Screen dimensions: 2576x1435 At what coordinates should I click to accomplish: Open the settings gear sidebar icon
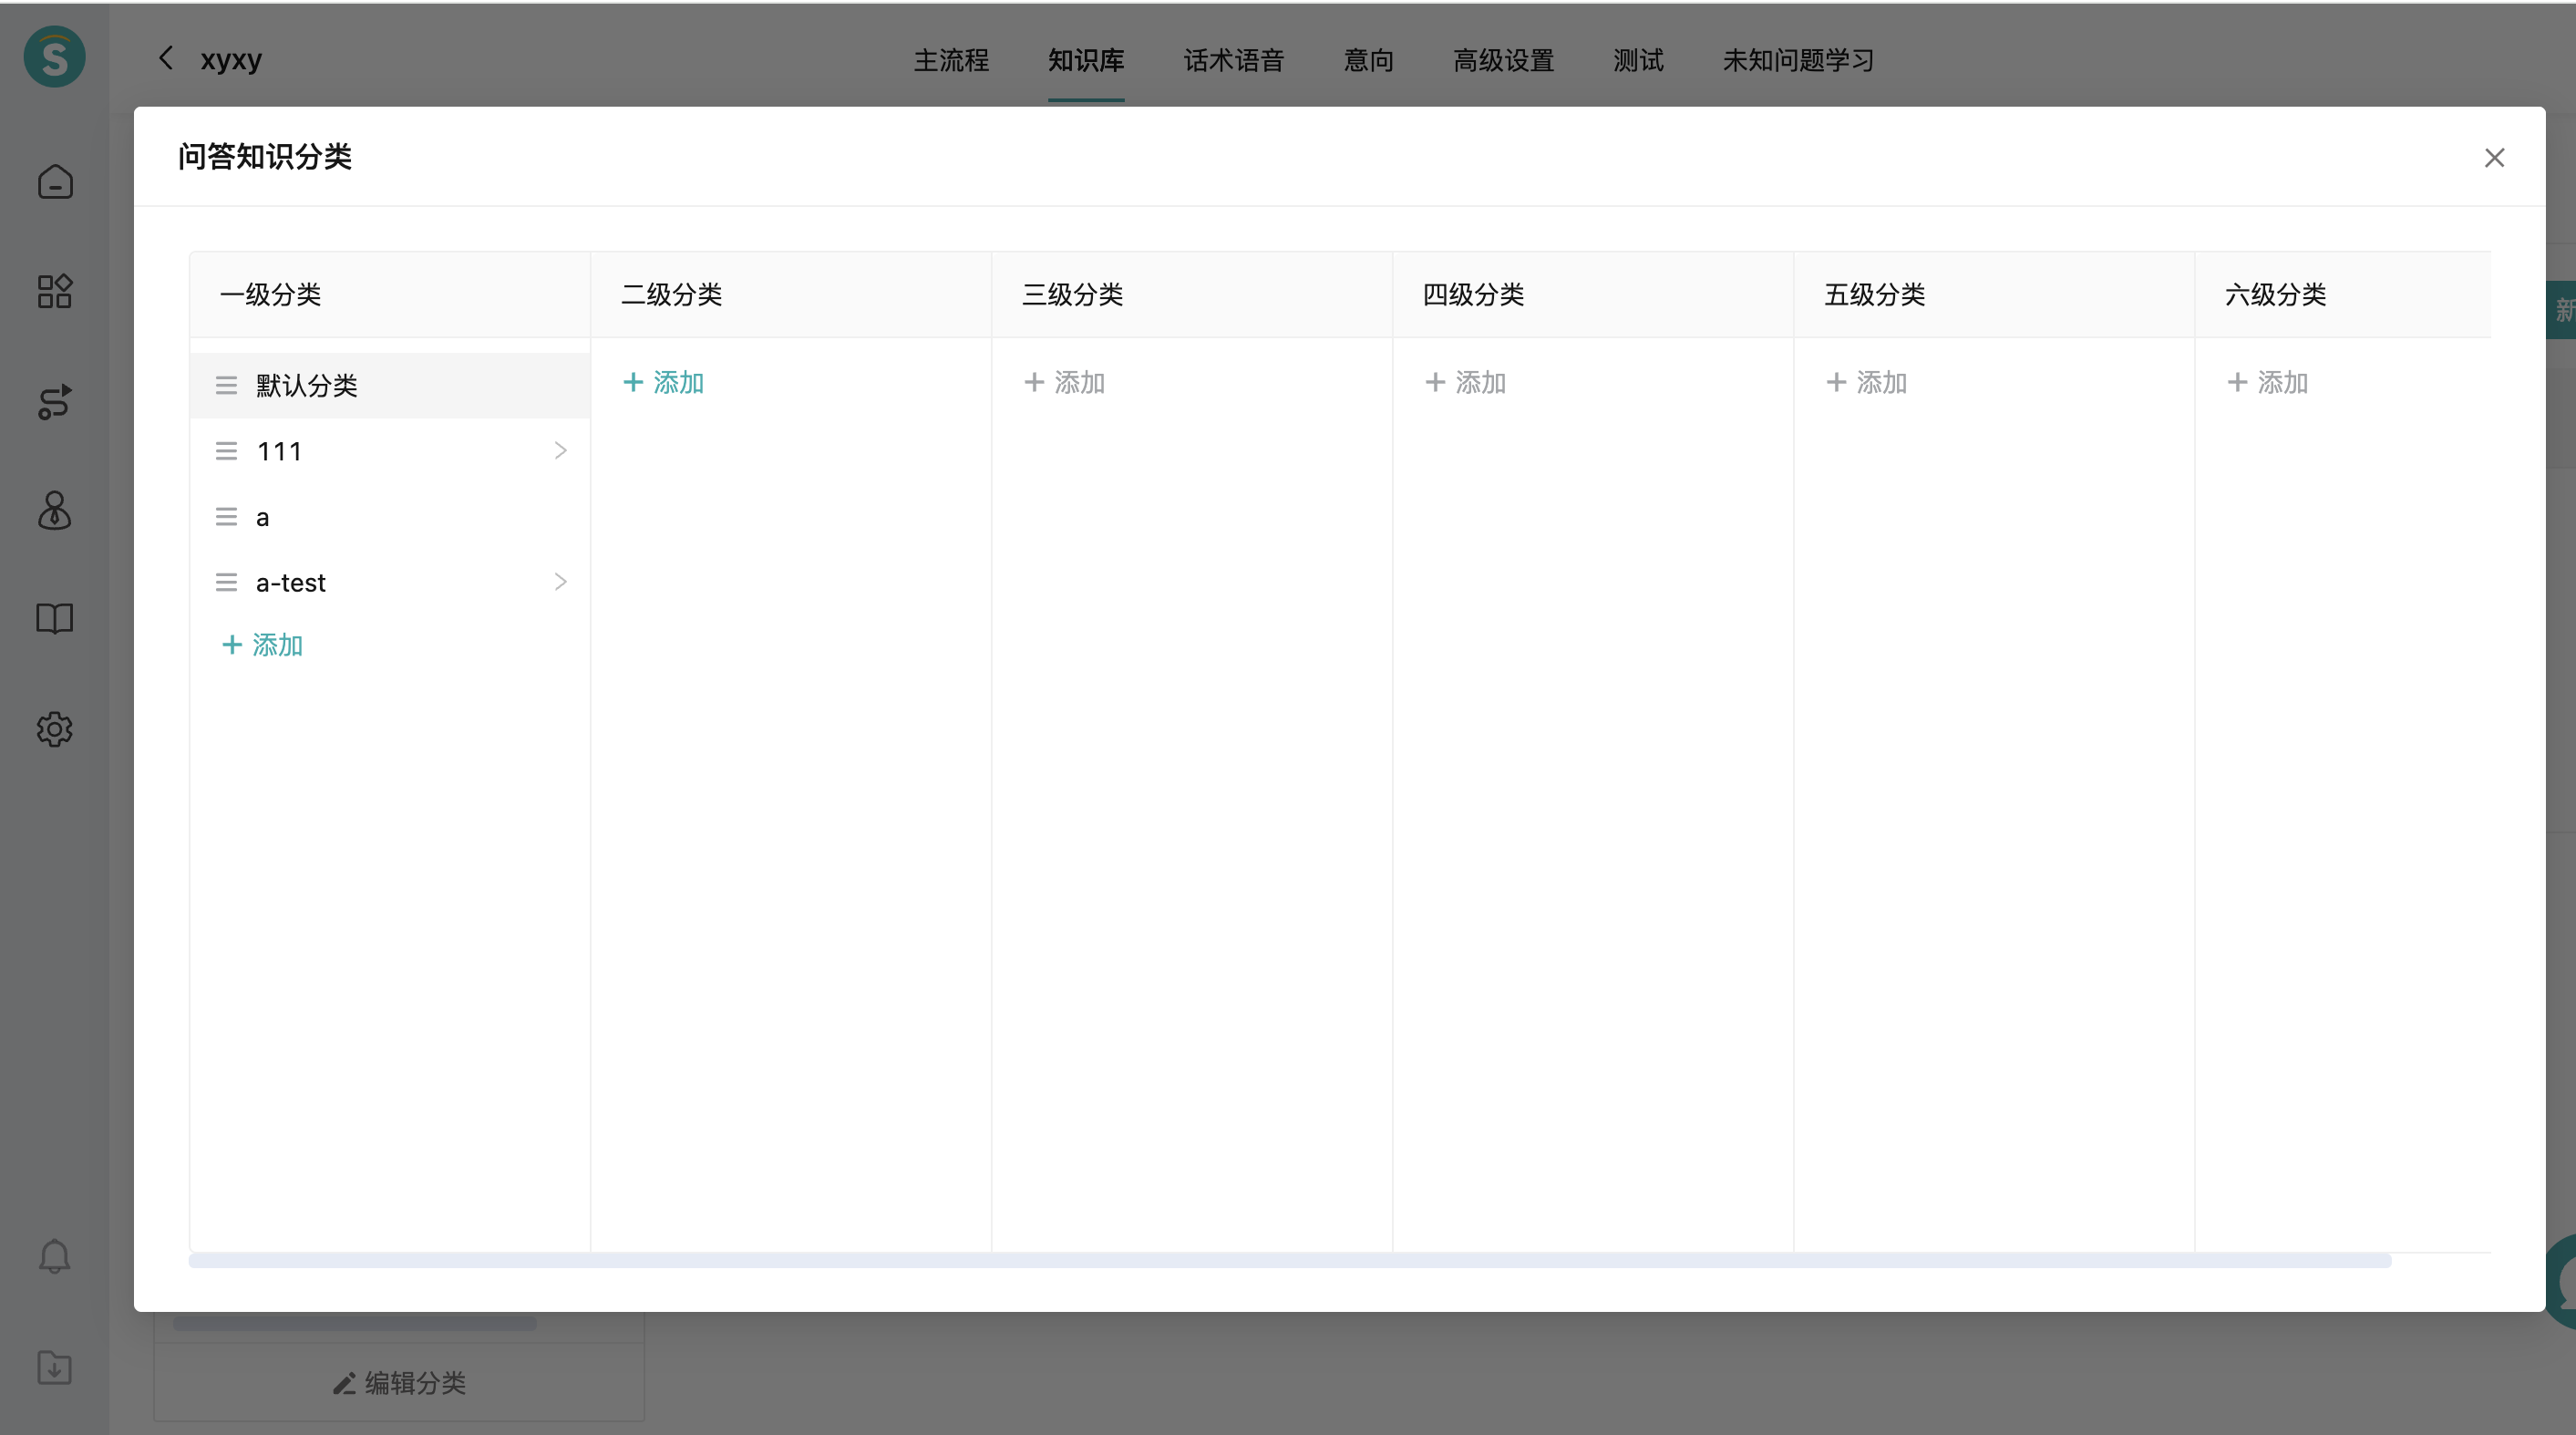[55, 729]
